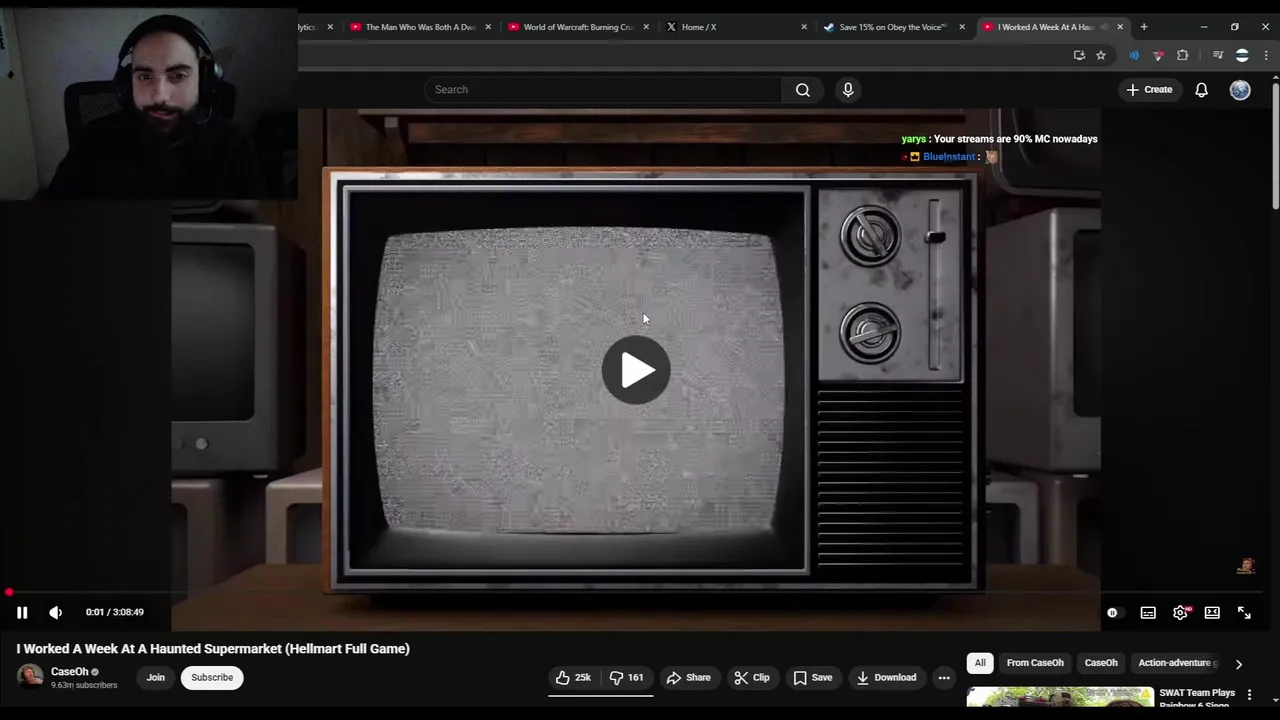Switch to The Man Who Was Both tab
Viewport: 1280px width, 720px height.
pos(420,27)
